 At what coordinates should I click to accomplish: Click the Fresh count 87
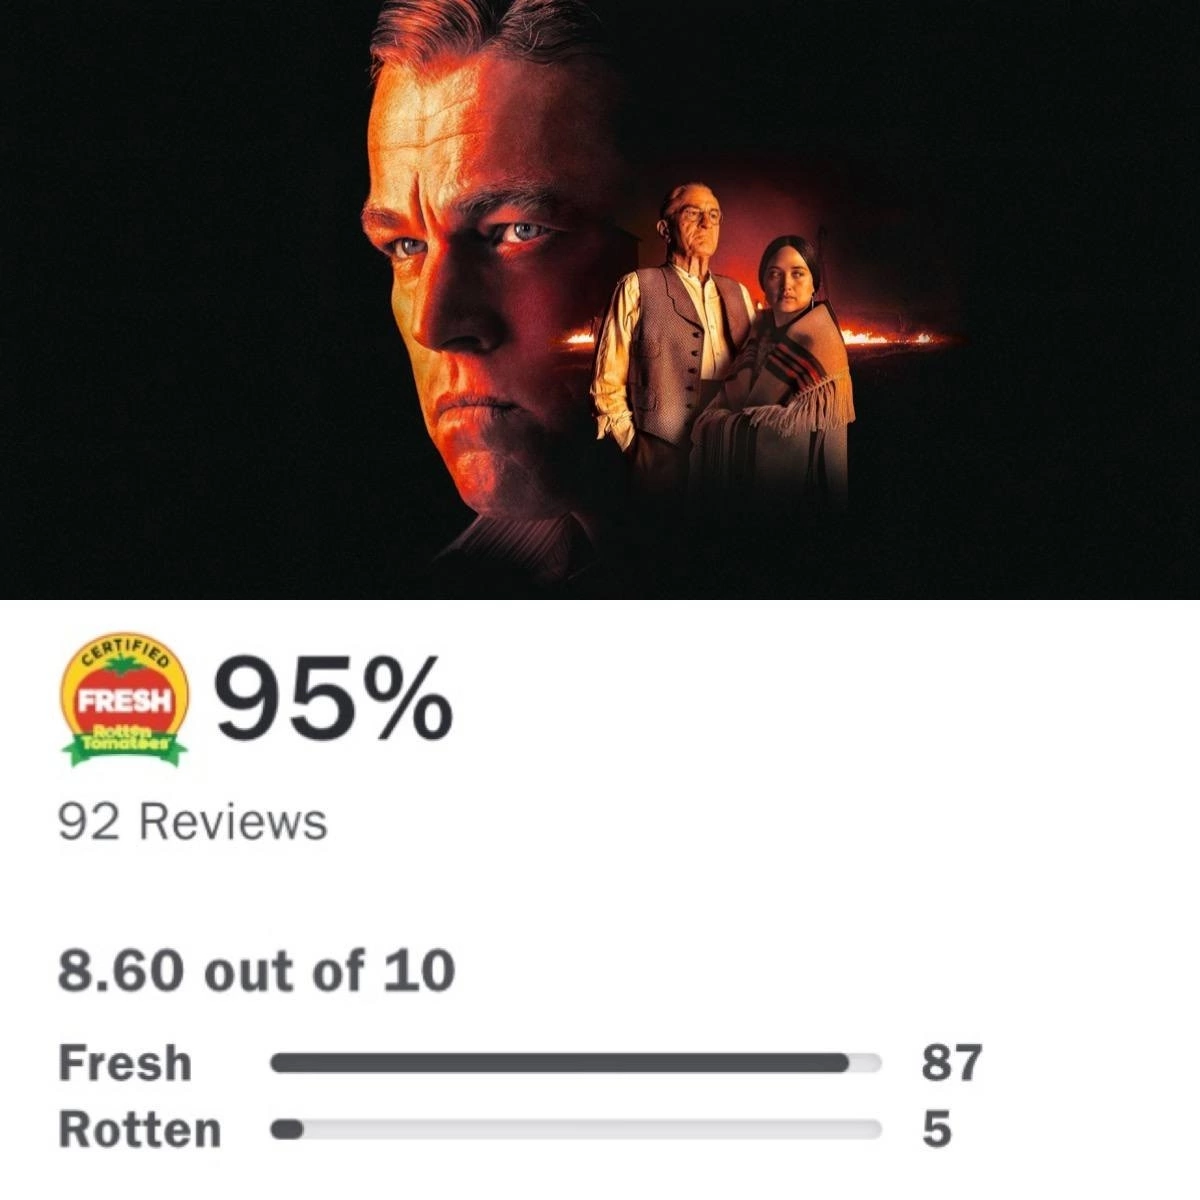[x=951, y=1063]
